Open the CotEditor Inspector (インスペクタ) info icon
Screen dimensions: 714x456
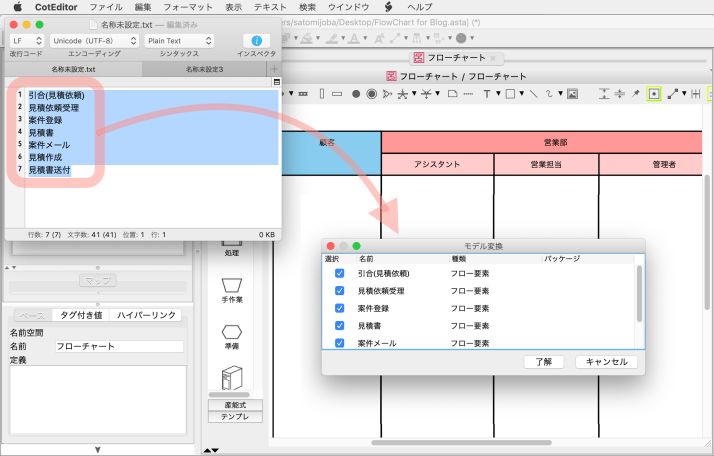pos(257,40)
